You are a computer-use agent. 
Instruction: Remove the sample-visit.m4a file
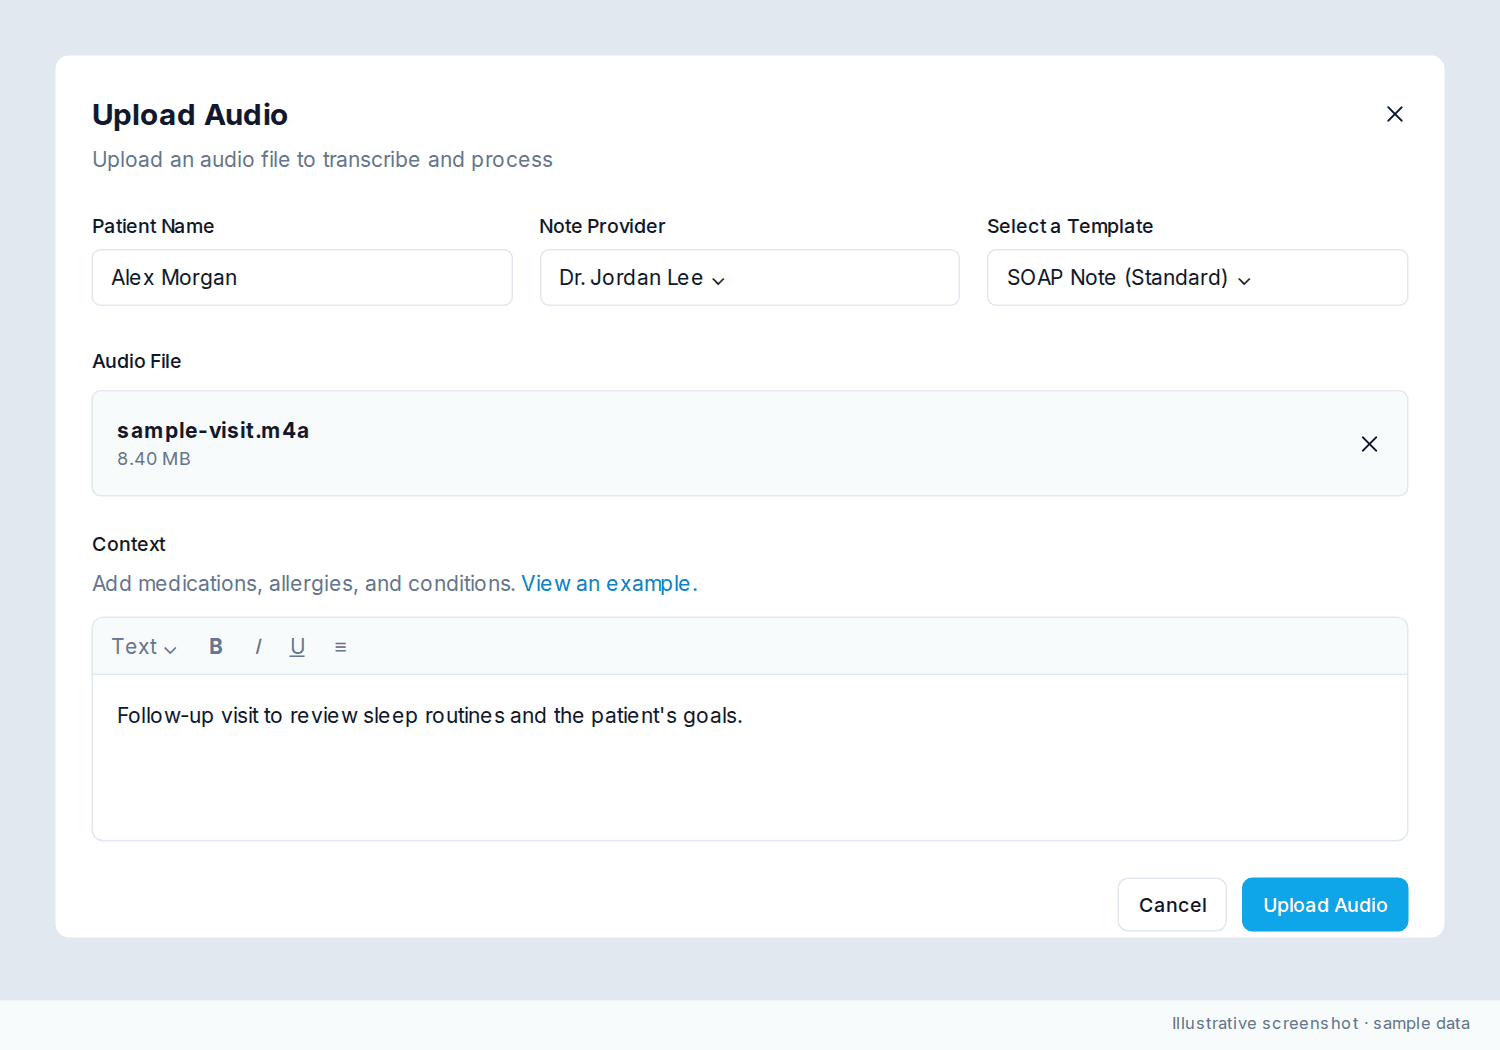[1369, 444]
